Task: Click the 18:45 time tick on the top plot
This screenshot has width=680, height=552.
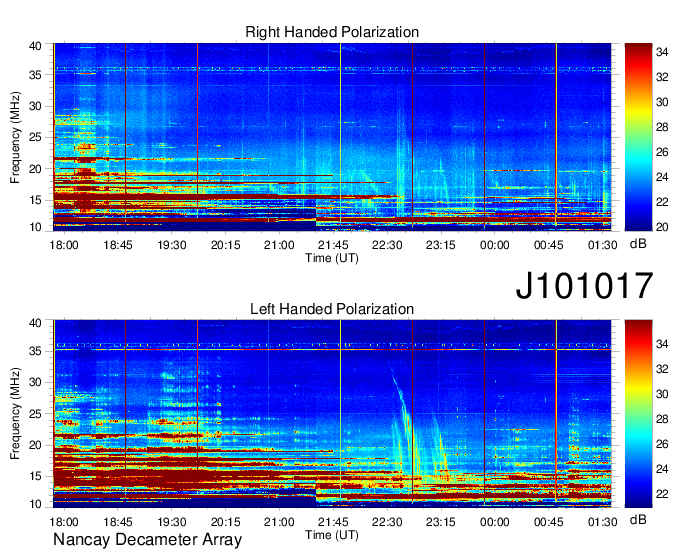Action: (118, 245)
